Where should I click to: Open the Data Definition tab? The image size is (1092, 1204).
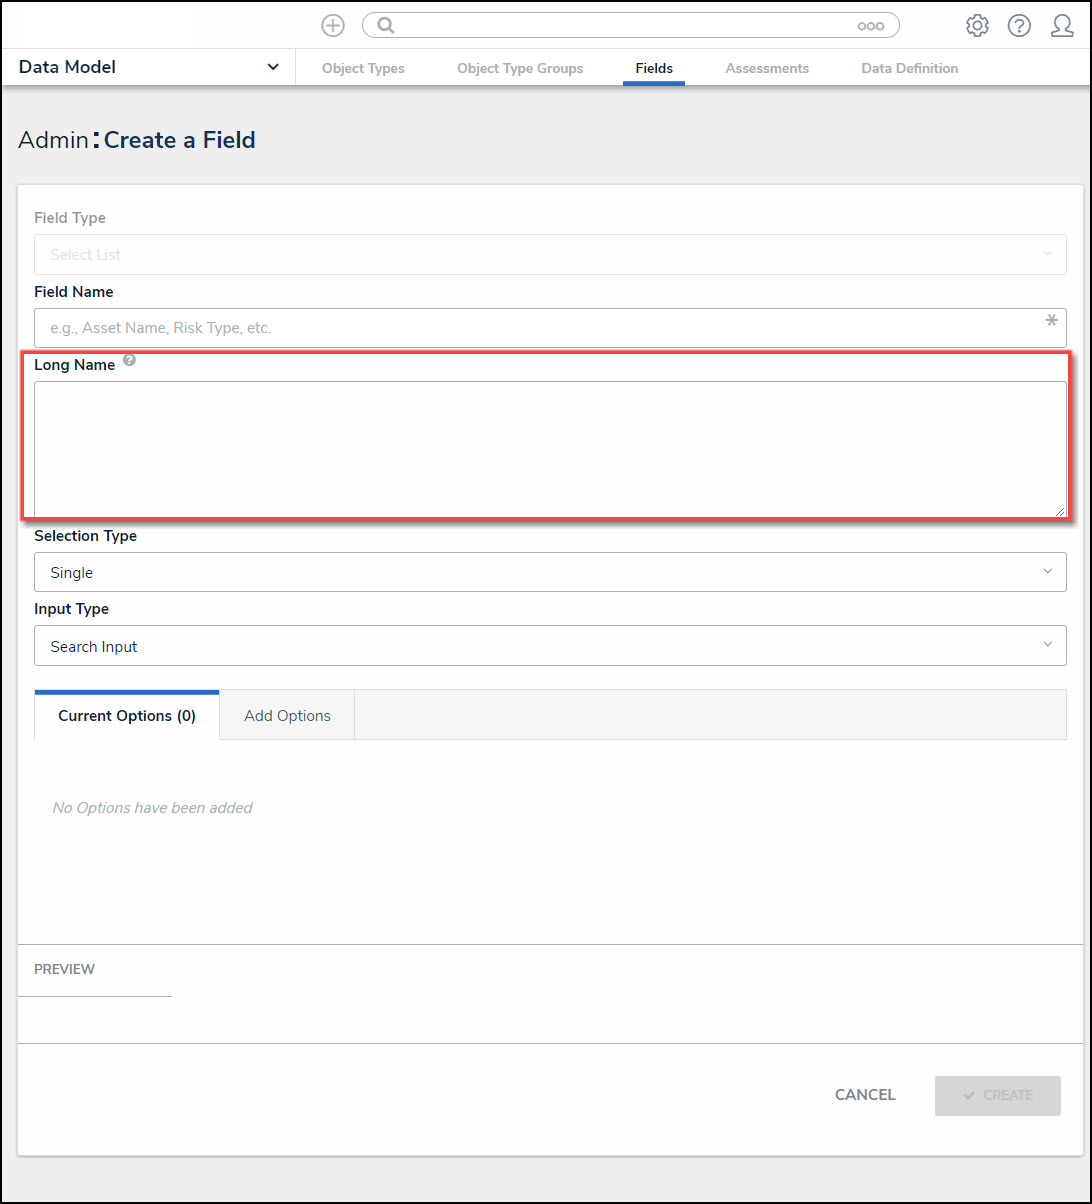910,68
